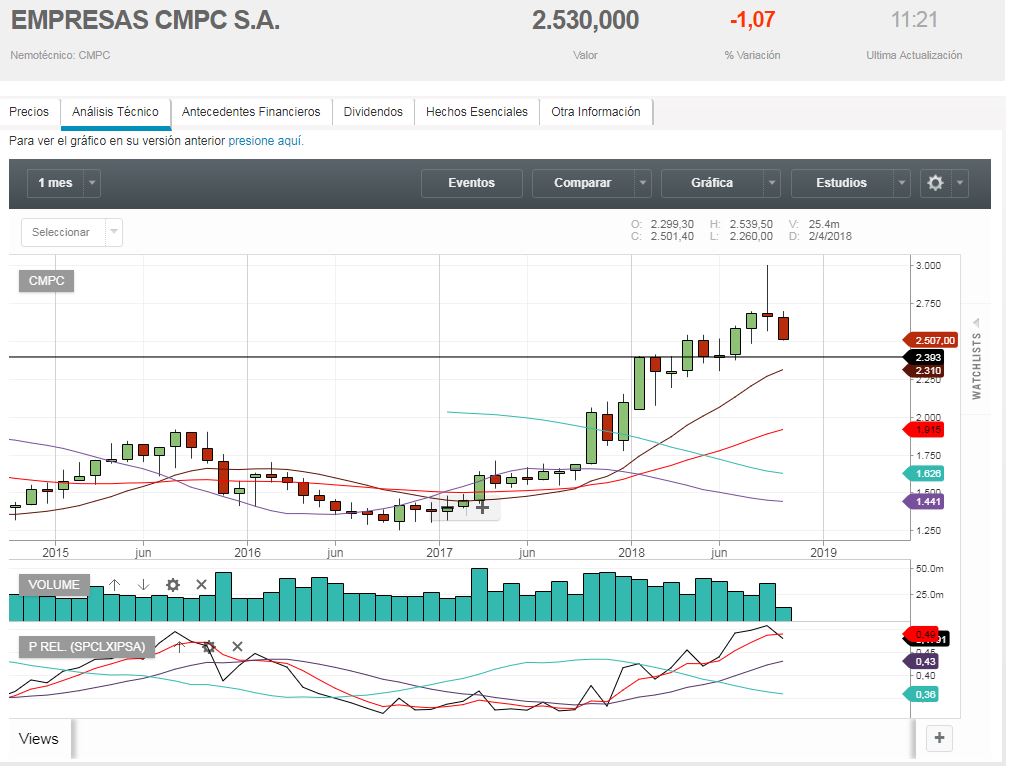Switch to the Precios tab
The image size is (1009, 784).
[29, 111]
